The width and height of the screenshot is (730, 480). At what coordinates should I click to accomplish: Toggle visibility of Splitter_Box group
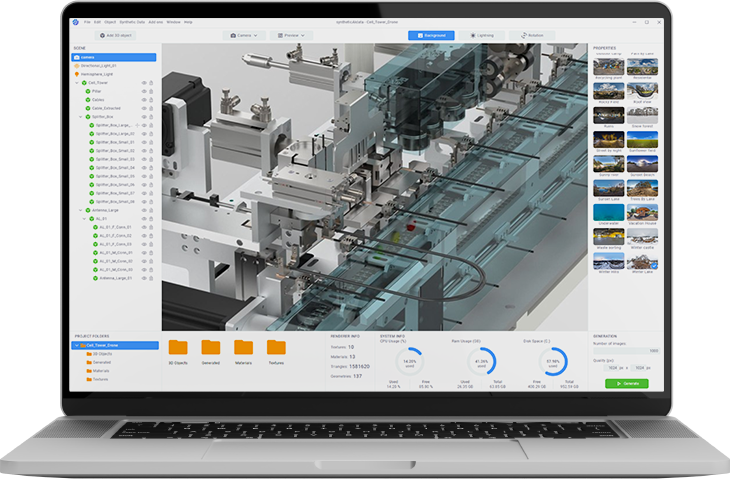coord(144,116)
